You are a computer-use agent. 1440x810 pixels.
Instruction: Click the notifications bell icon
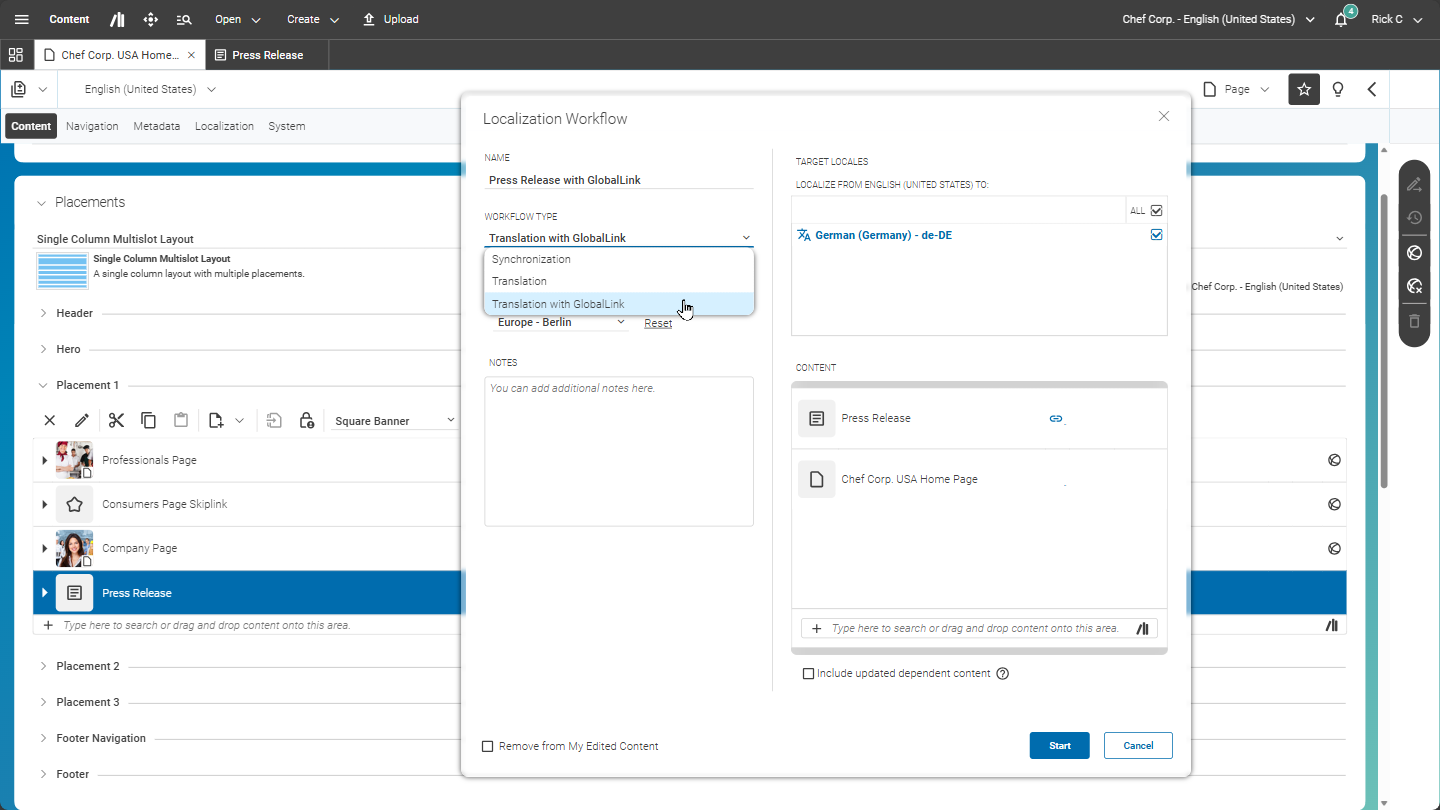1341,20
